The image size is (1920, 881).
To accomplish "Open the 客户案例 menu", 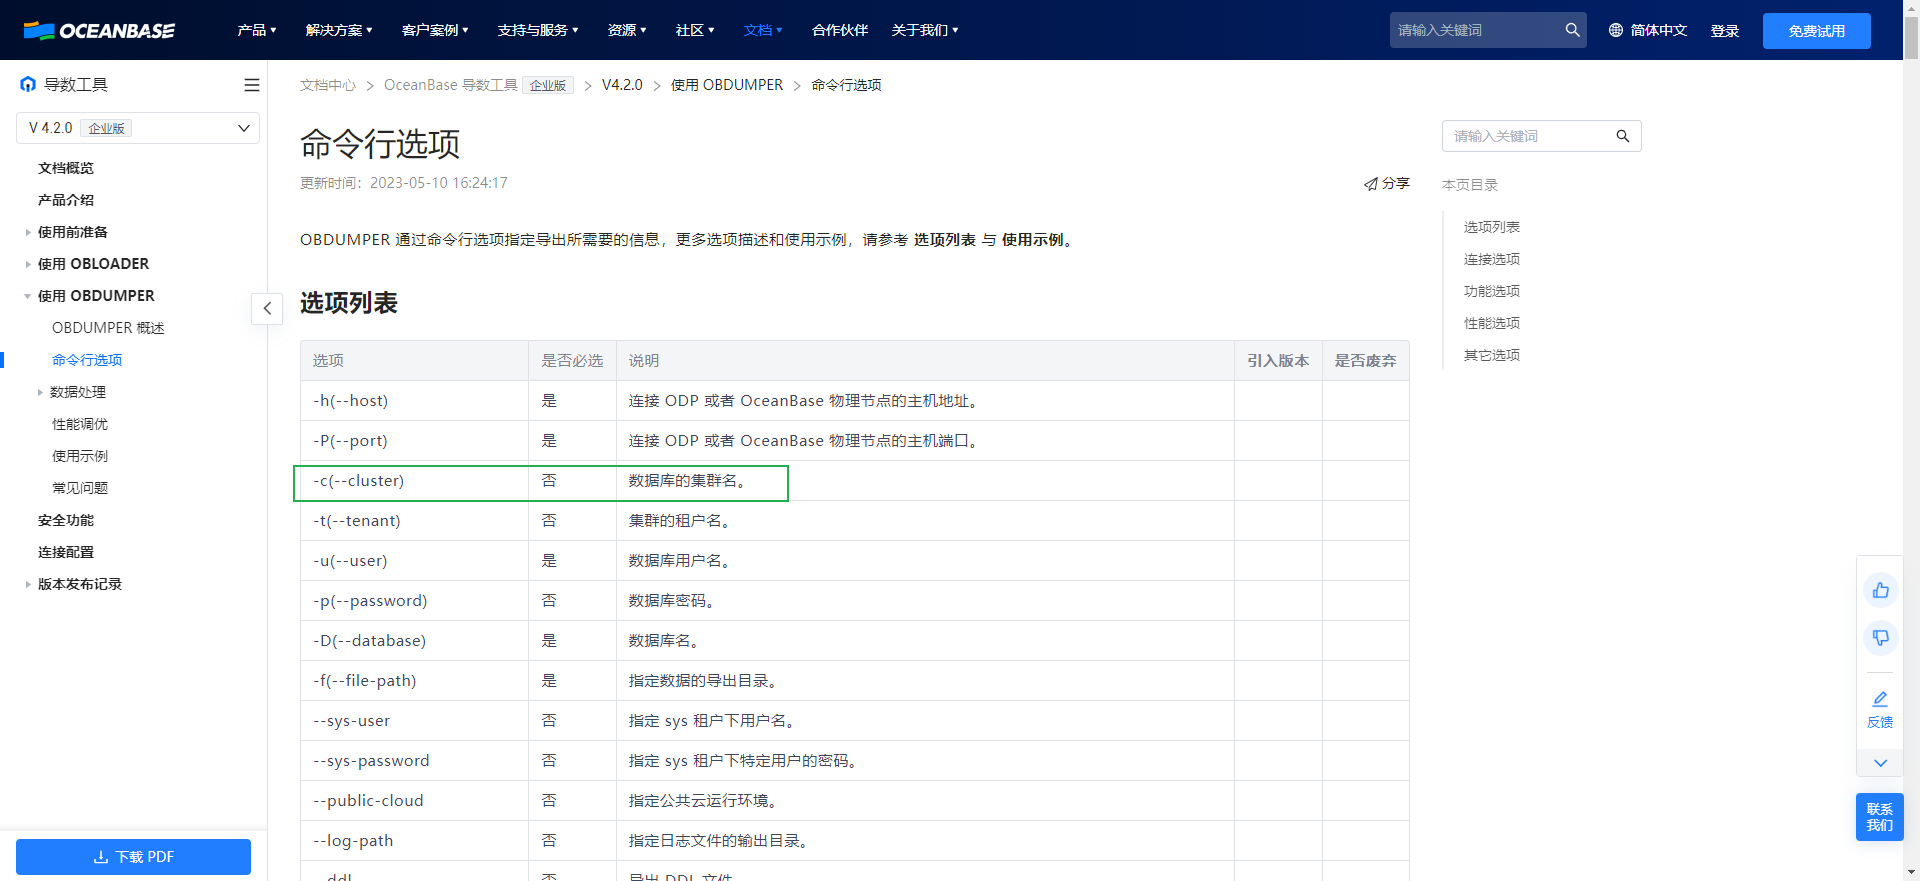I will click(435, 30).
